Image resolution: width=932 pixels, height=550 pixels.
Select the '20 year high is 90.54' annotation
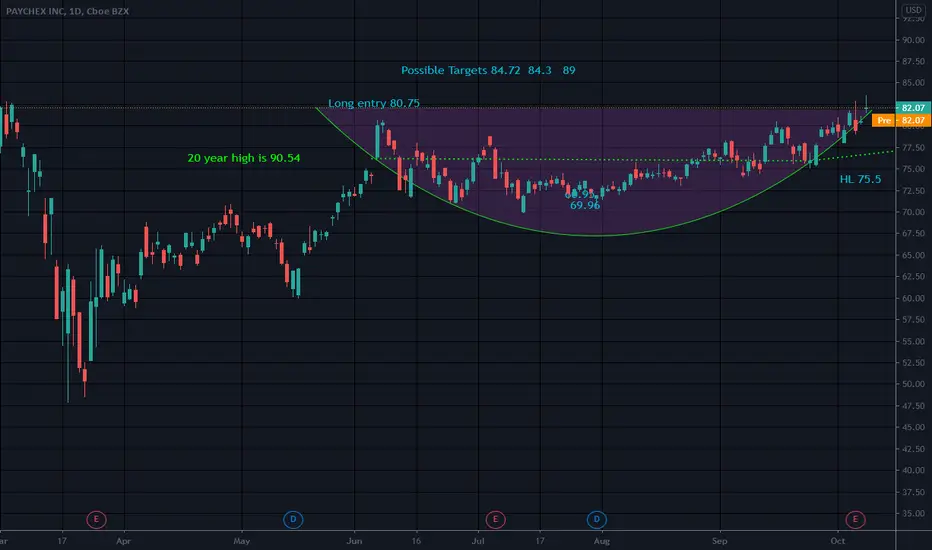pyautogui.click(x=244, y=158)
